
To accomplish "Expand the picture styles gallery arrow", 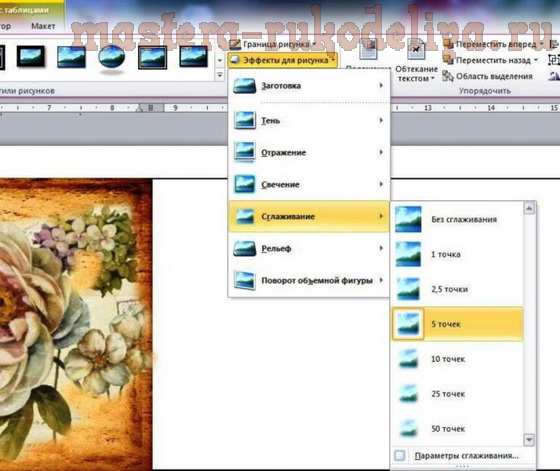I will [x=220, y=75].
